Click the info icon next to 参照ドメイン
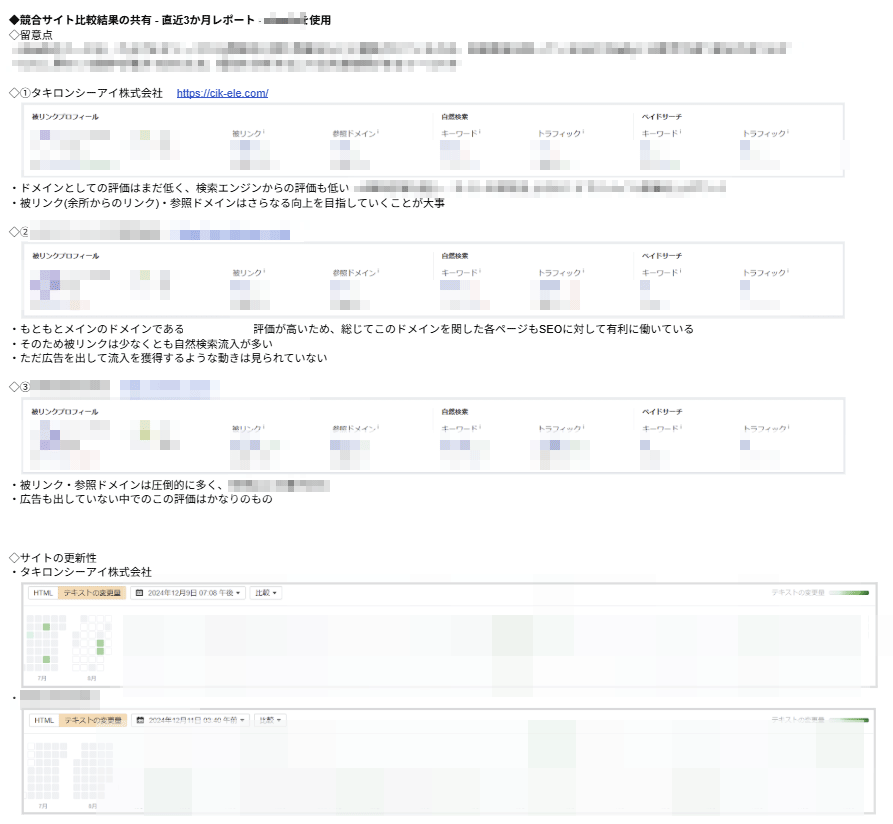 point(380,132)
